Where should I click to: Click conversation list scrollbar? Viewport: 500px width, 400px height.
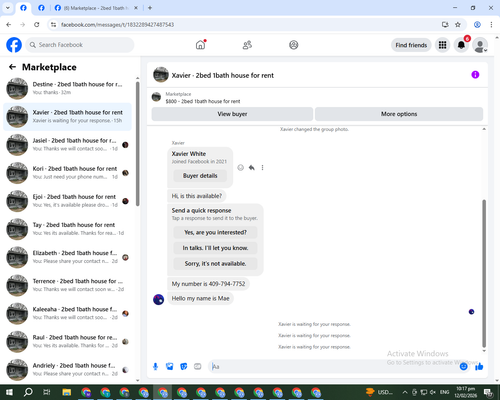pyautogui.click(x=138, y=143)
